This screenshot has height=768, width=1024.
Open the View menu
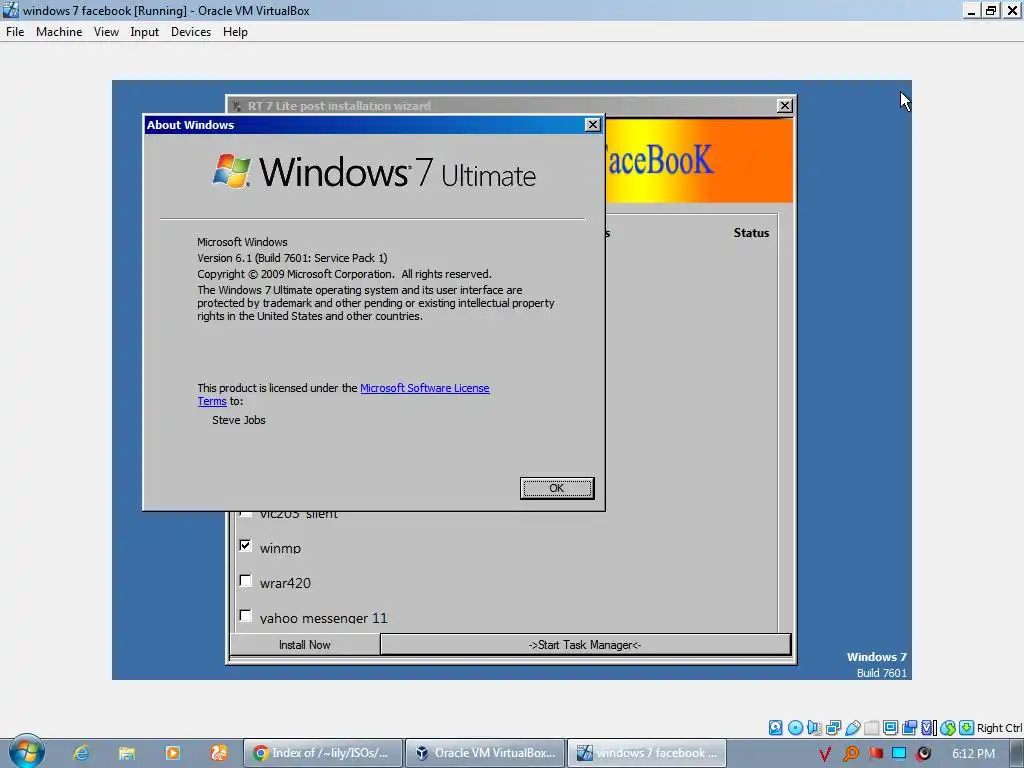[106, 32]
